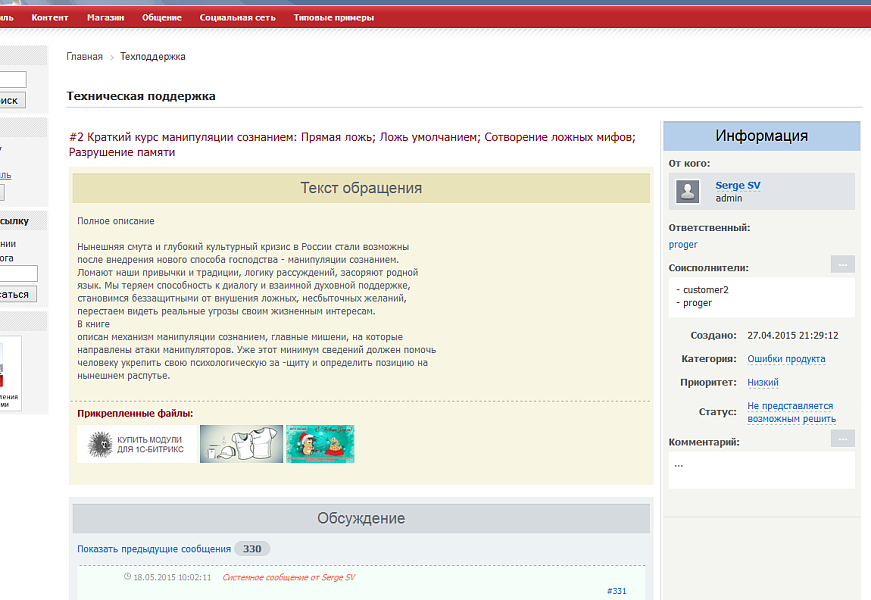The height and width of the screenshot is (600, 871).
Task: Open the Контент menu
Action: point(51,18)
